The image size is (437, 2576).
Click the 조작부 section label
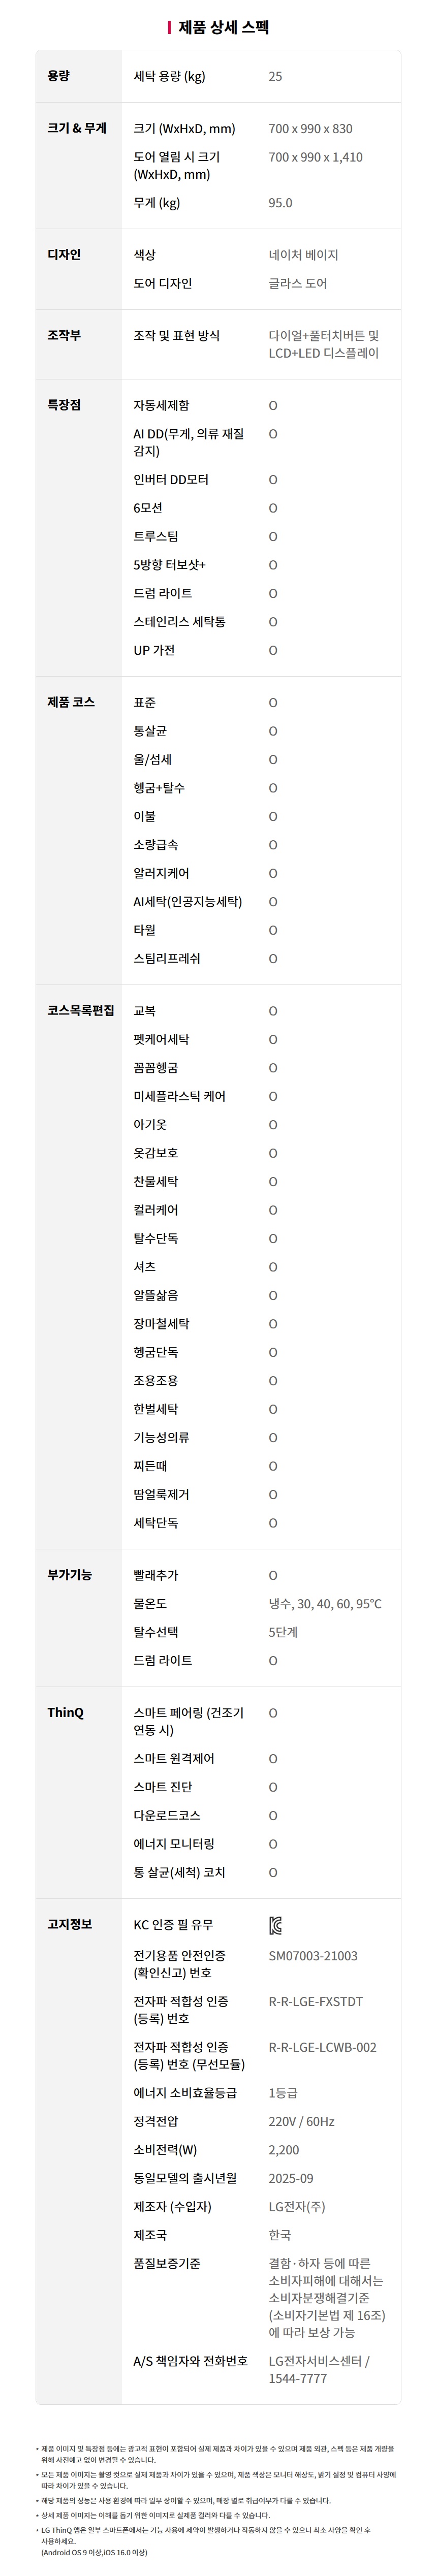64,335
